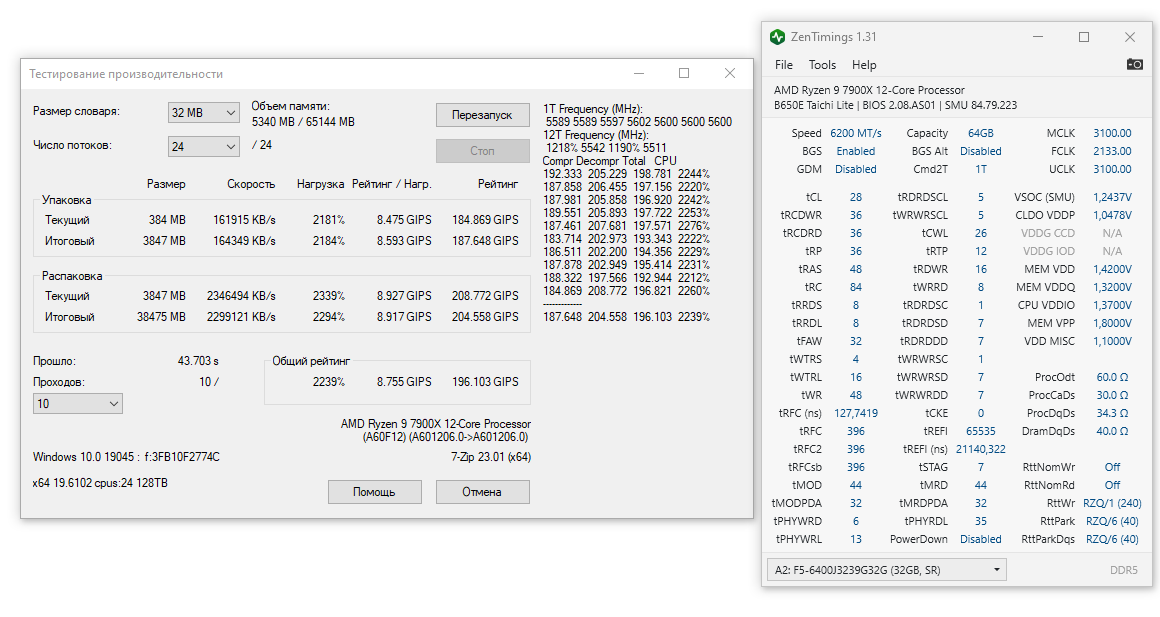This screenshot has height=617, width=1160.
Task: Click the Отмена button
Action: pos(482,492)
